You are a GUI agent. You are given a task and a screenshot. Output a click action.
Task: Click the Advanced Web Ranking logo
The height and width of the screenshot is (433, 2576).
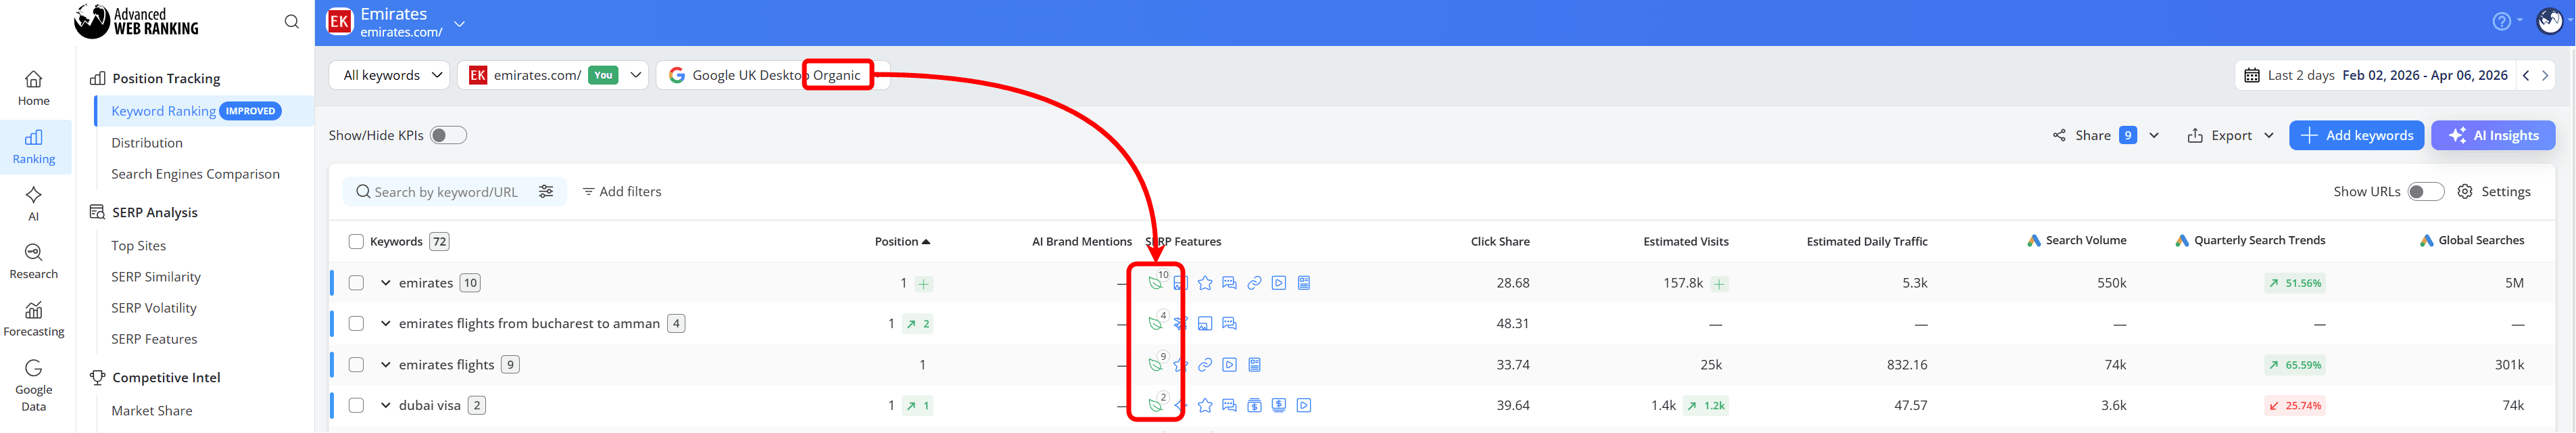137,21
